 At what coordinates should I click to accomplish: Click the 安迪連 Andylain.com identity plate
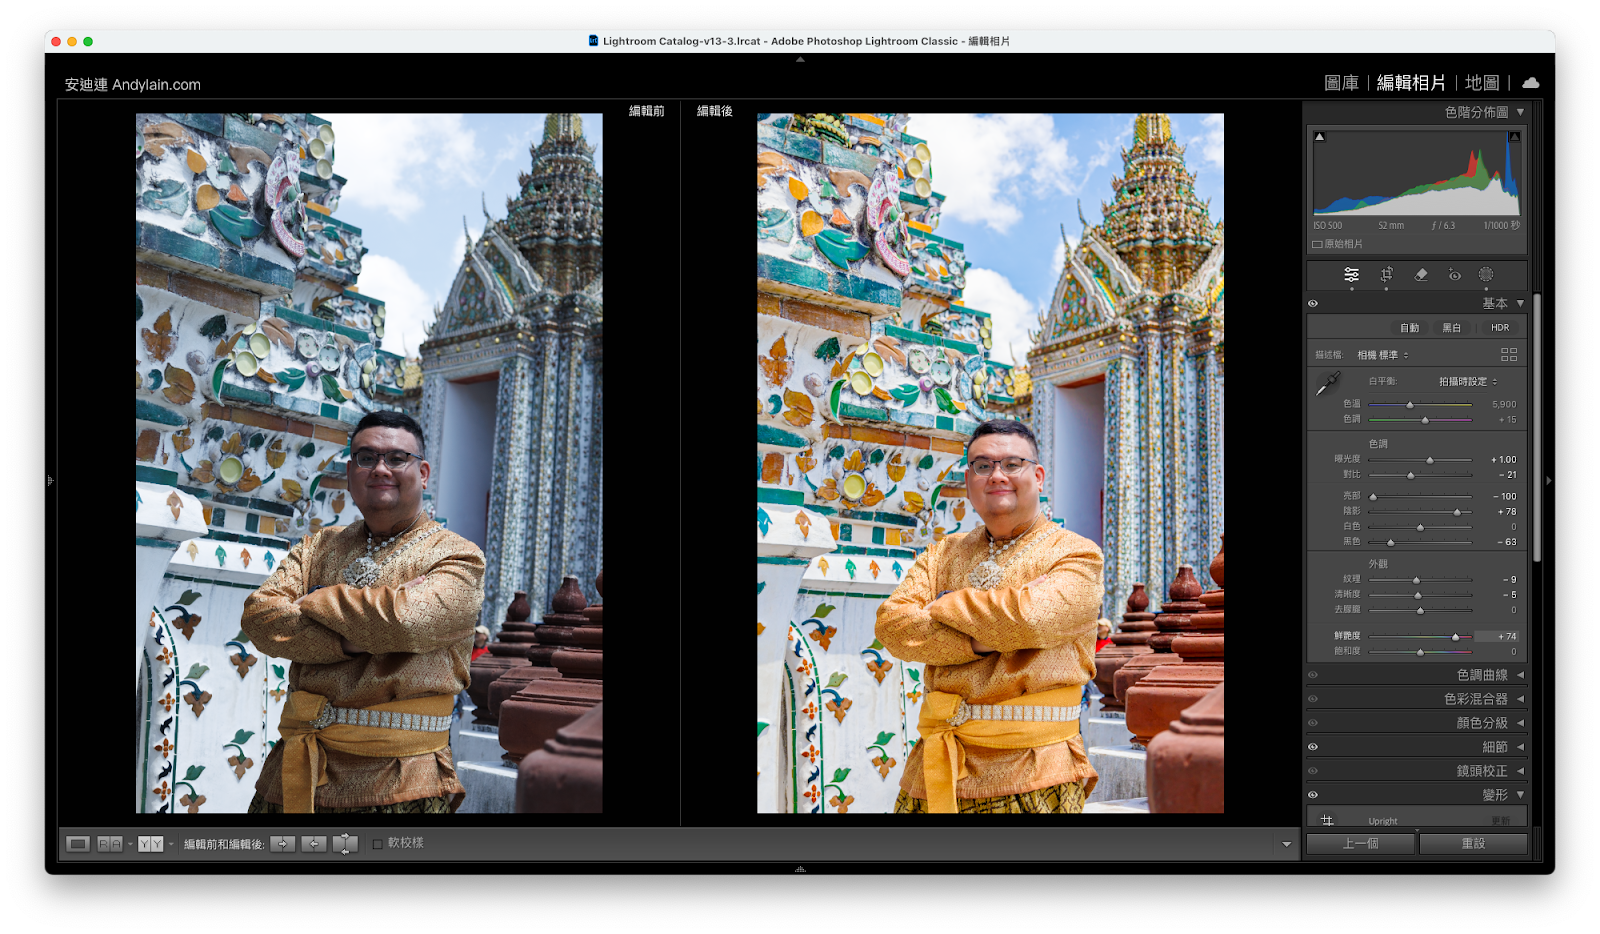point(133,85)
